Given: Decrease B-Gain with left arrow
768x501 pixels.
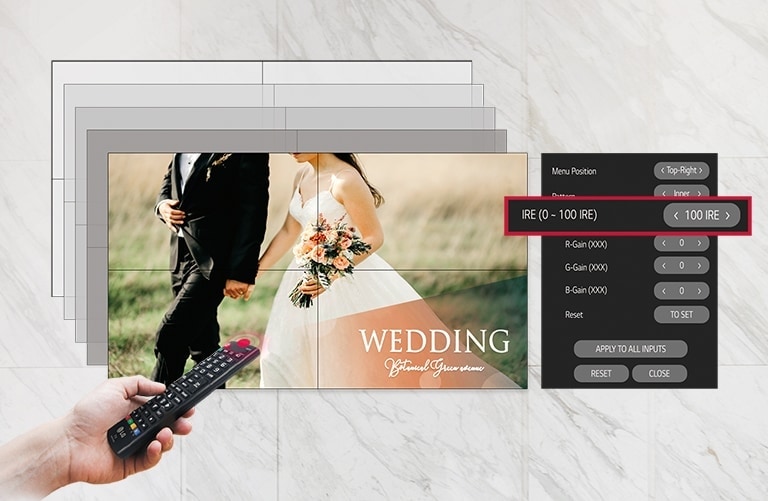Looking at the screenshot, I should tap(663, 290).
